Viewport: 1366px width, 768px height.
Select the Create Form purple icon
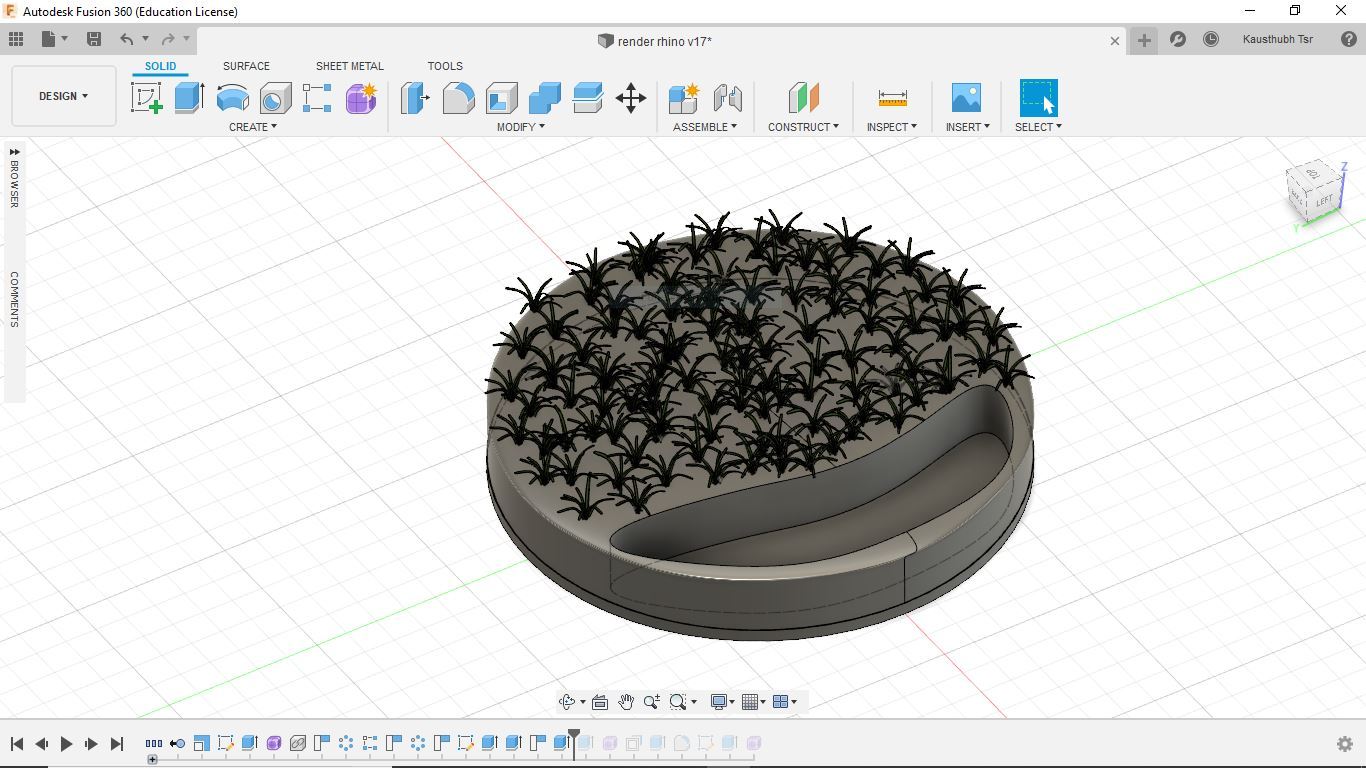(x=361, y=98)
